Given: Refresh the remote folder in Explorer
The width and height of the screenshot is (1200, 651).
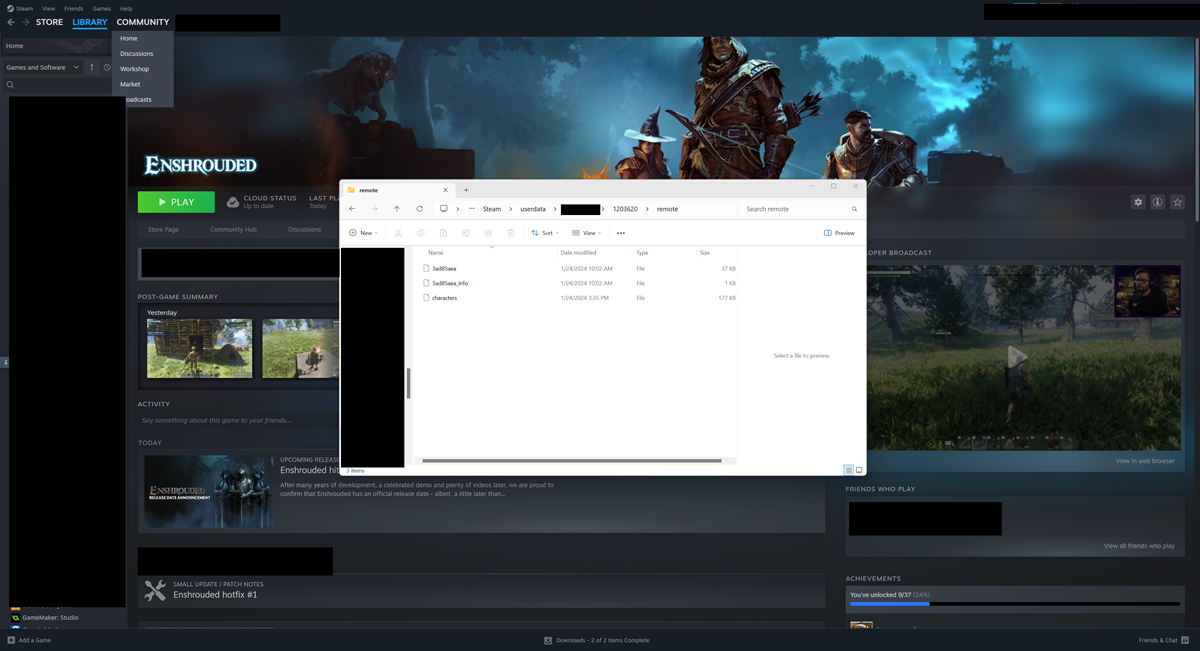Looking at the screenshot, I should click(419, 209).
